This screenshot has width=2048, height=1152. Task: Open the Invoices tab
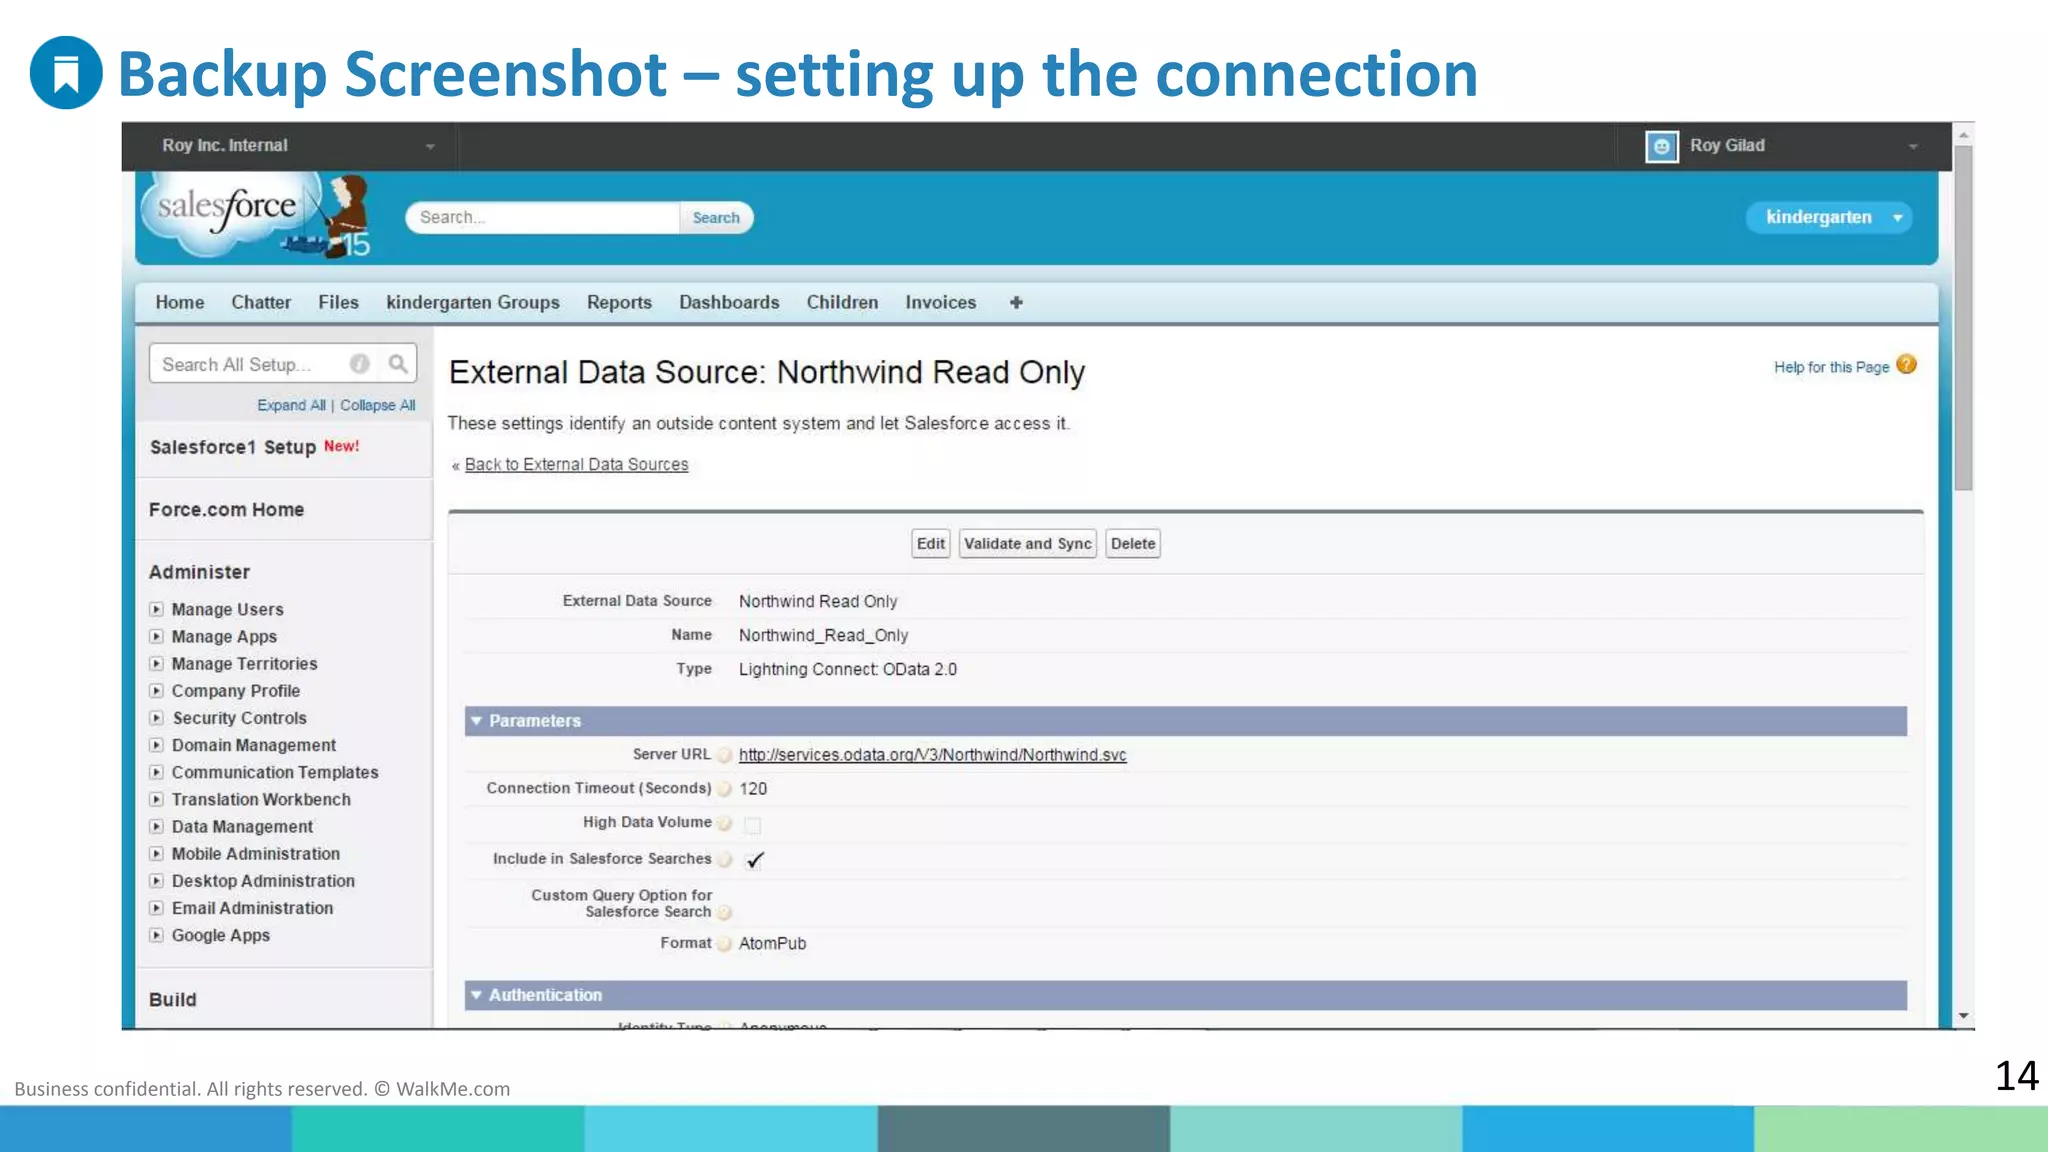941,302
